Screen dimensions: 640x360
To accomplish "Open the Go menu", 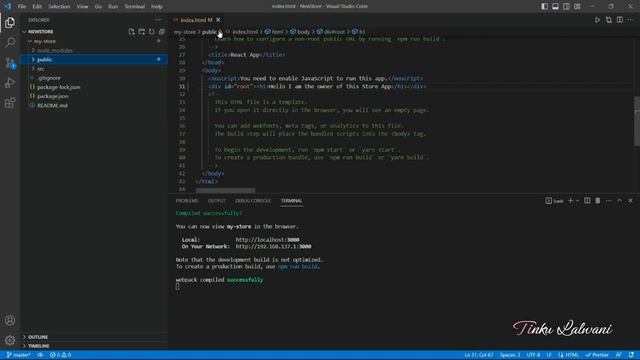I will [98, 7].
